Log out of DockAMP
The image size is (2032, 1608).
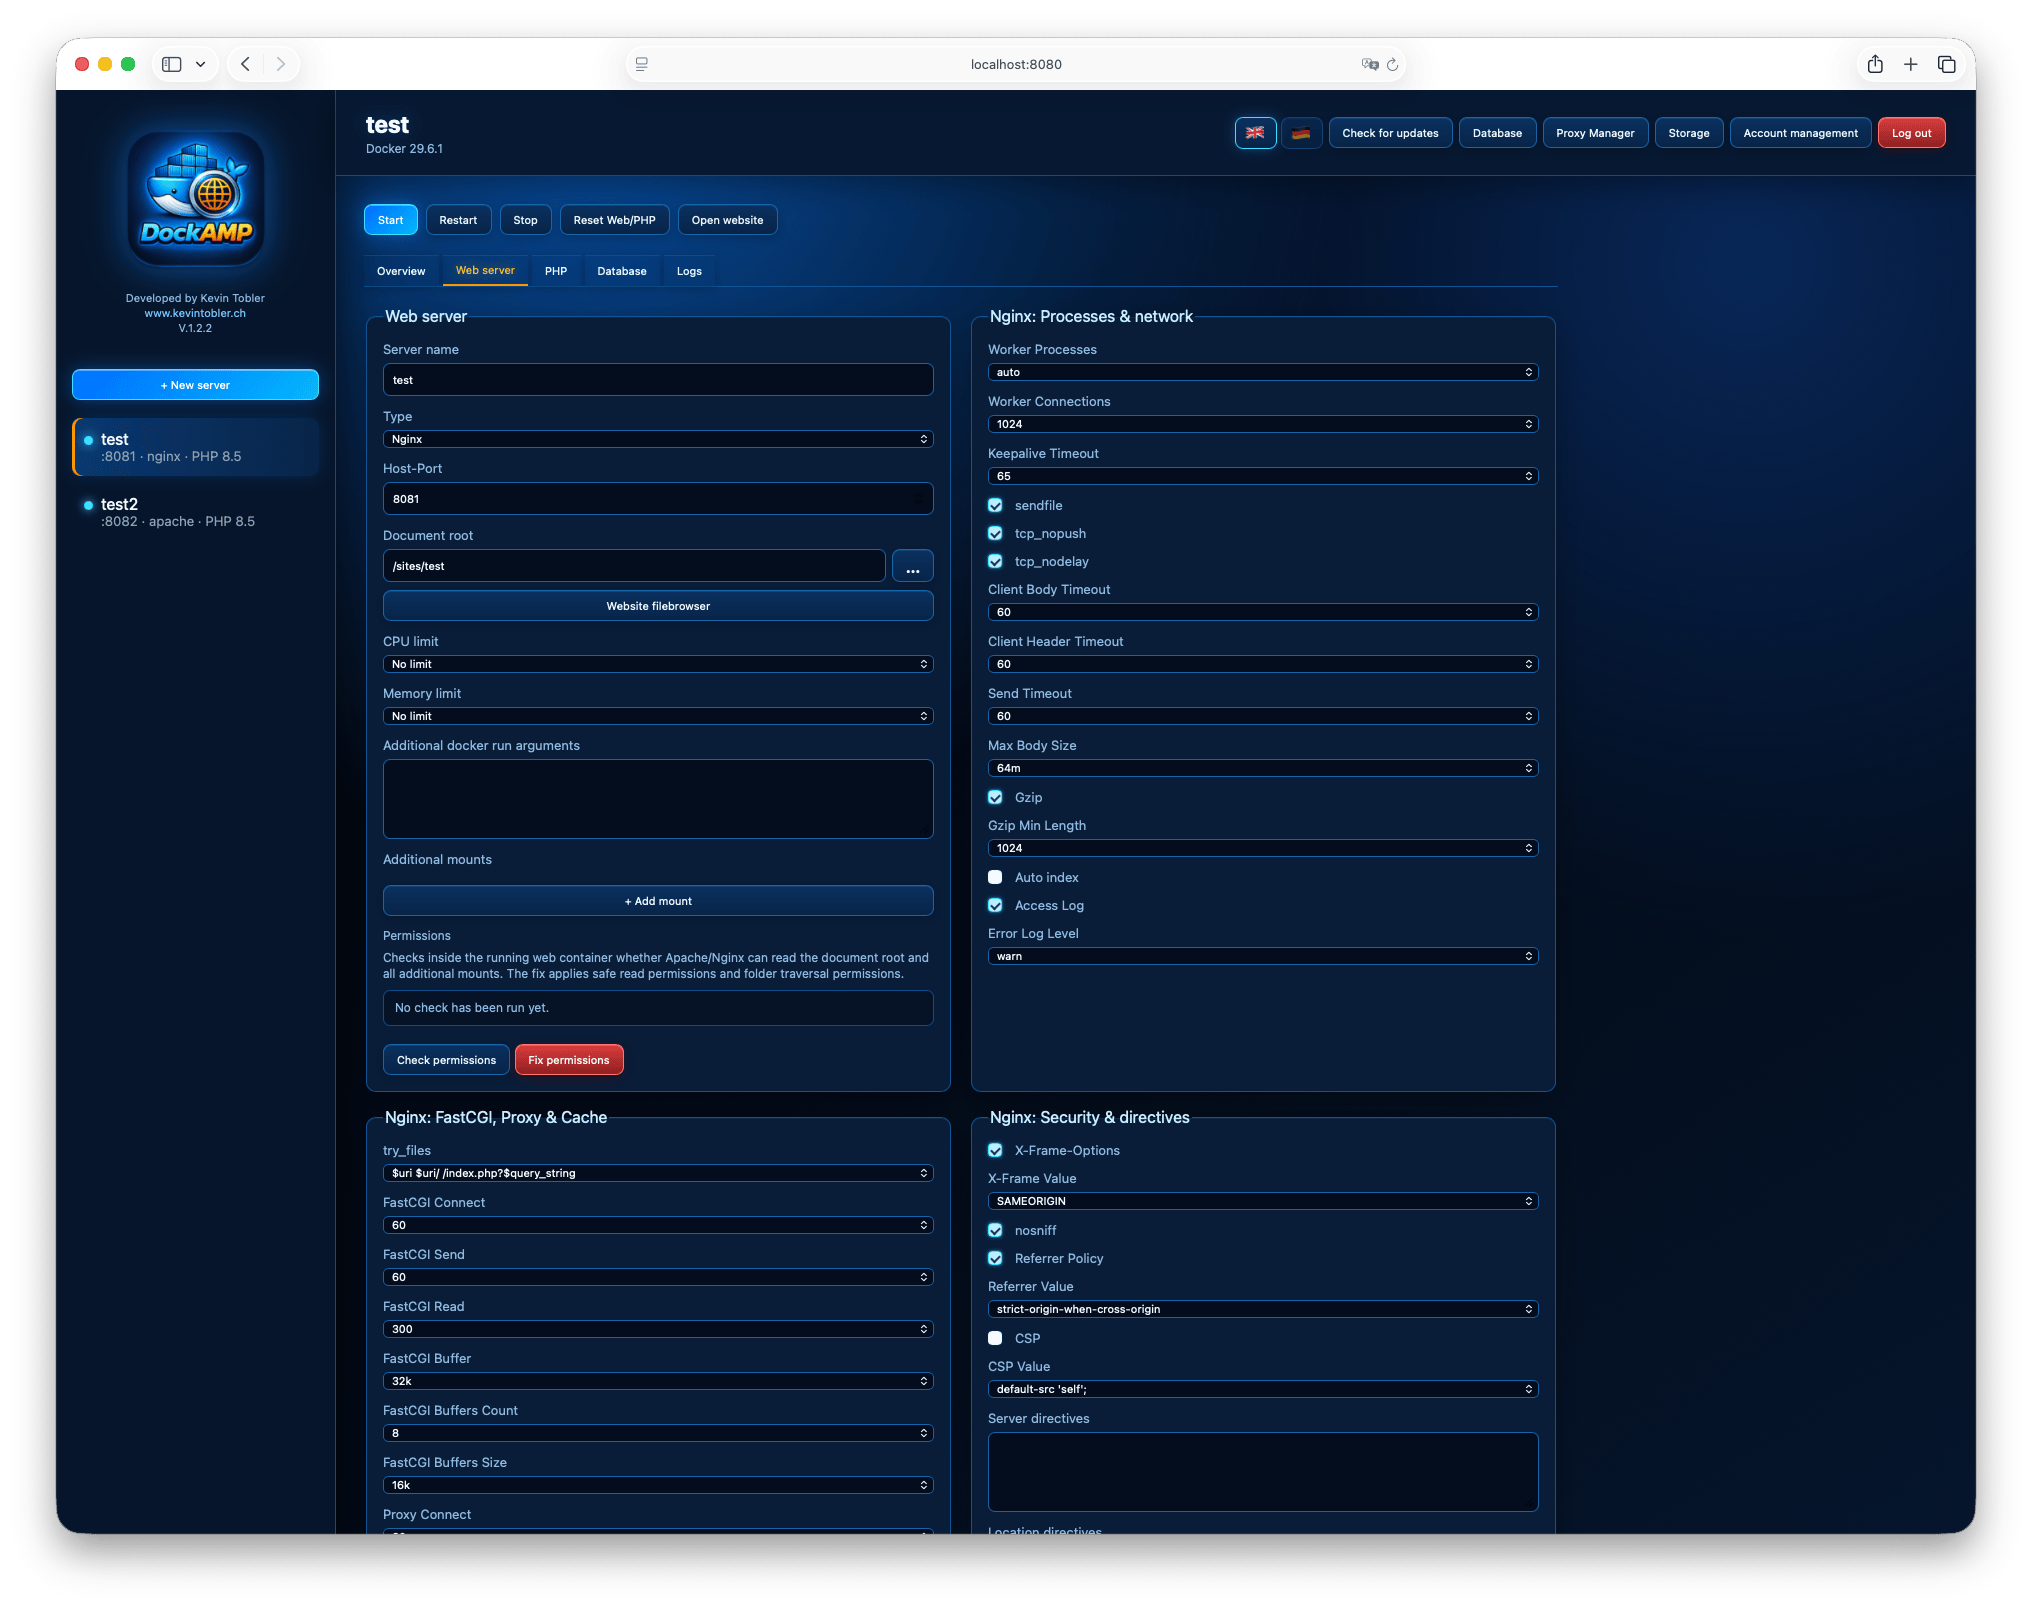point(1911,133)
